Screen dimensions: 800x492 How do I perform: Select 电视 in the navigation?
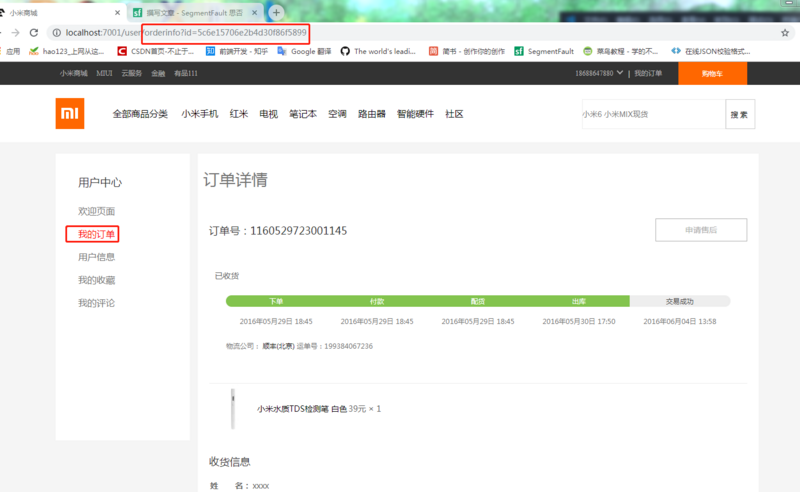pos(268,114)
